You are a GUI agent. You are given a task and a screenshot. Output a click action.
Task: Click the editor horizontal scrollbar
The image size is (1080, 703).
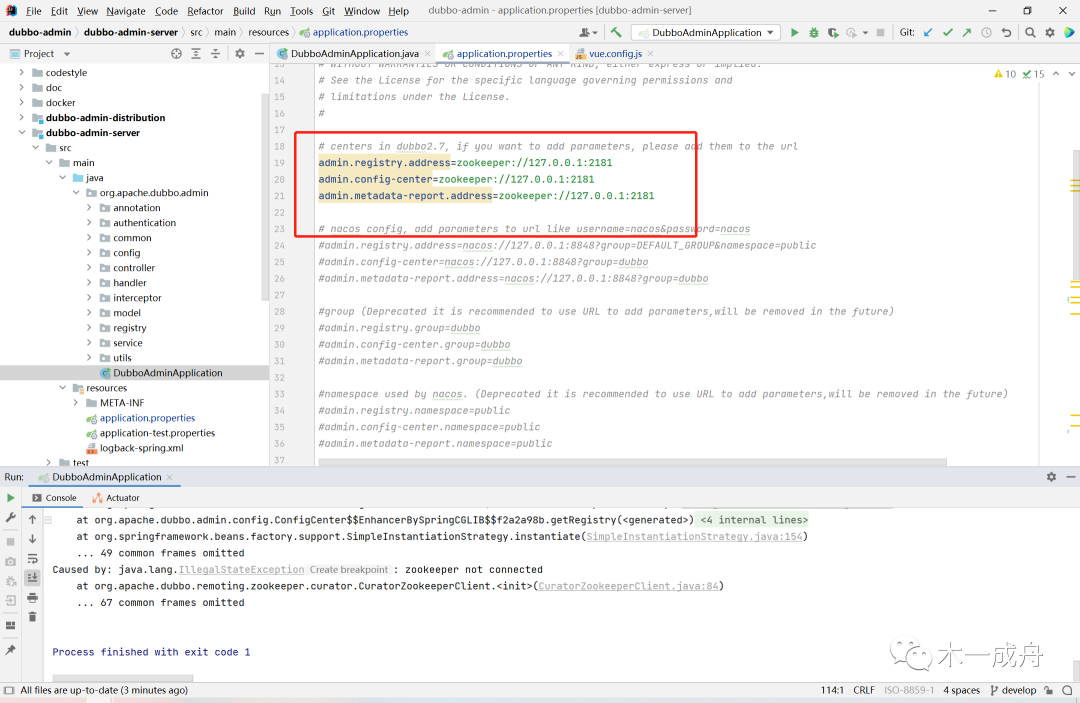632,461
